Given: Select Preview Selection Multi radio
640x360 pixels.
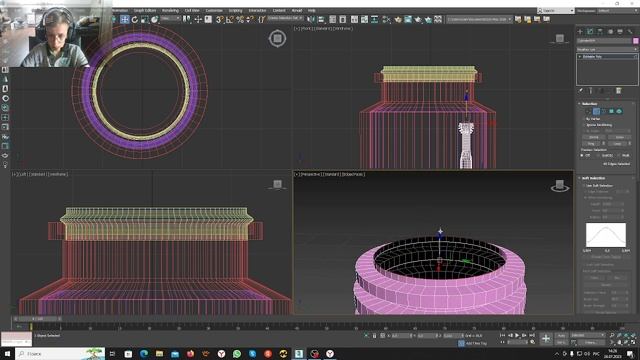Looking at the screenshot, I should click(x=619, y=156).
